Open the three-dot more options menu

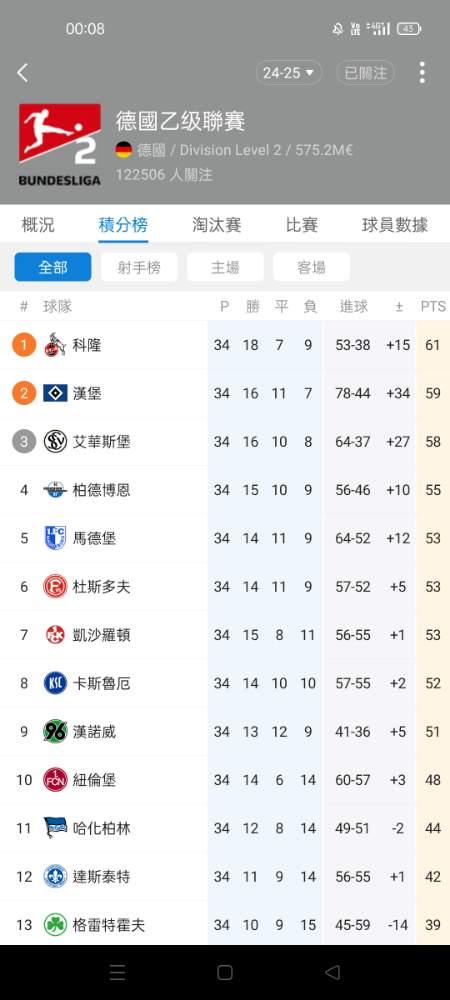coord(422,73)
